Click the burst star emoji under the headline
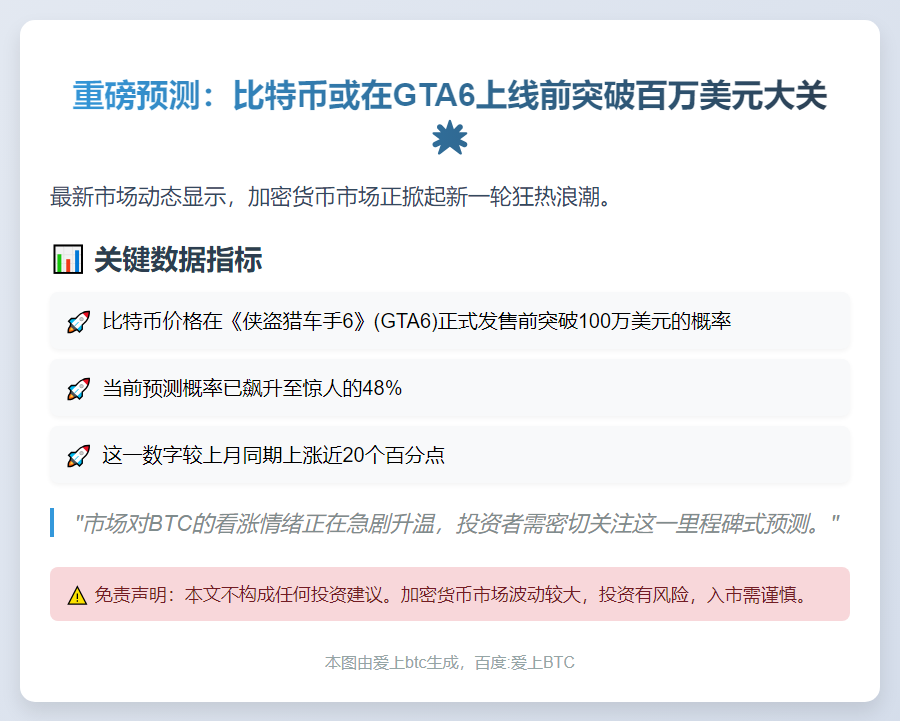Viewport: 900px width, 721px height. click(x=449, y=138)
